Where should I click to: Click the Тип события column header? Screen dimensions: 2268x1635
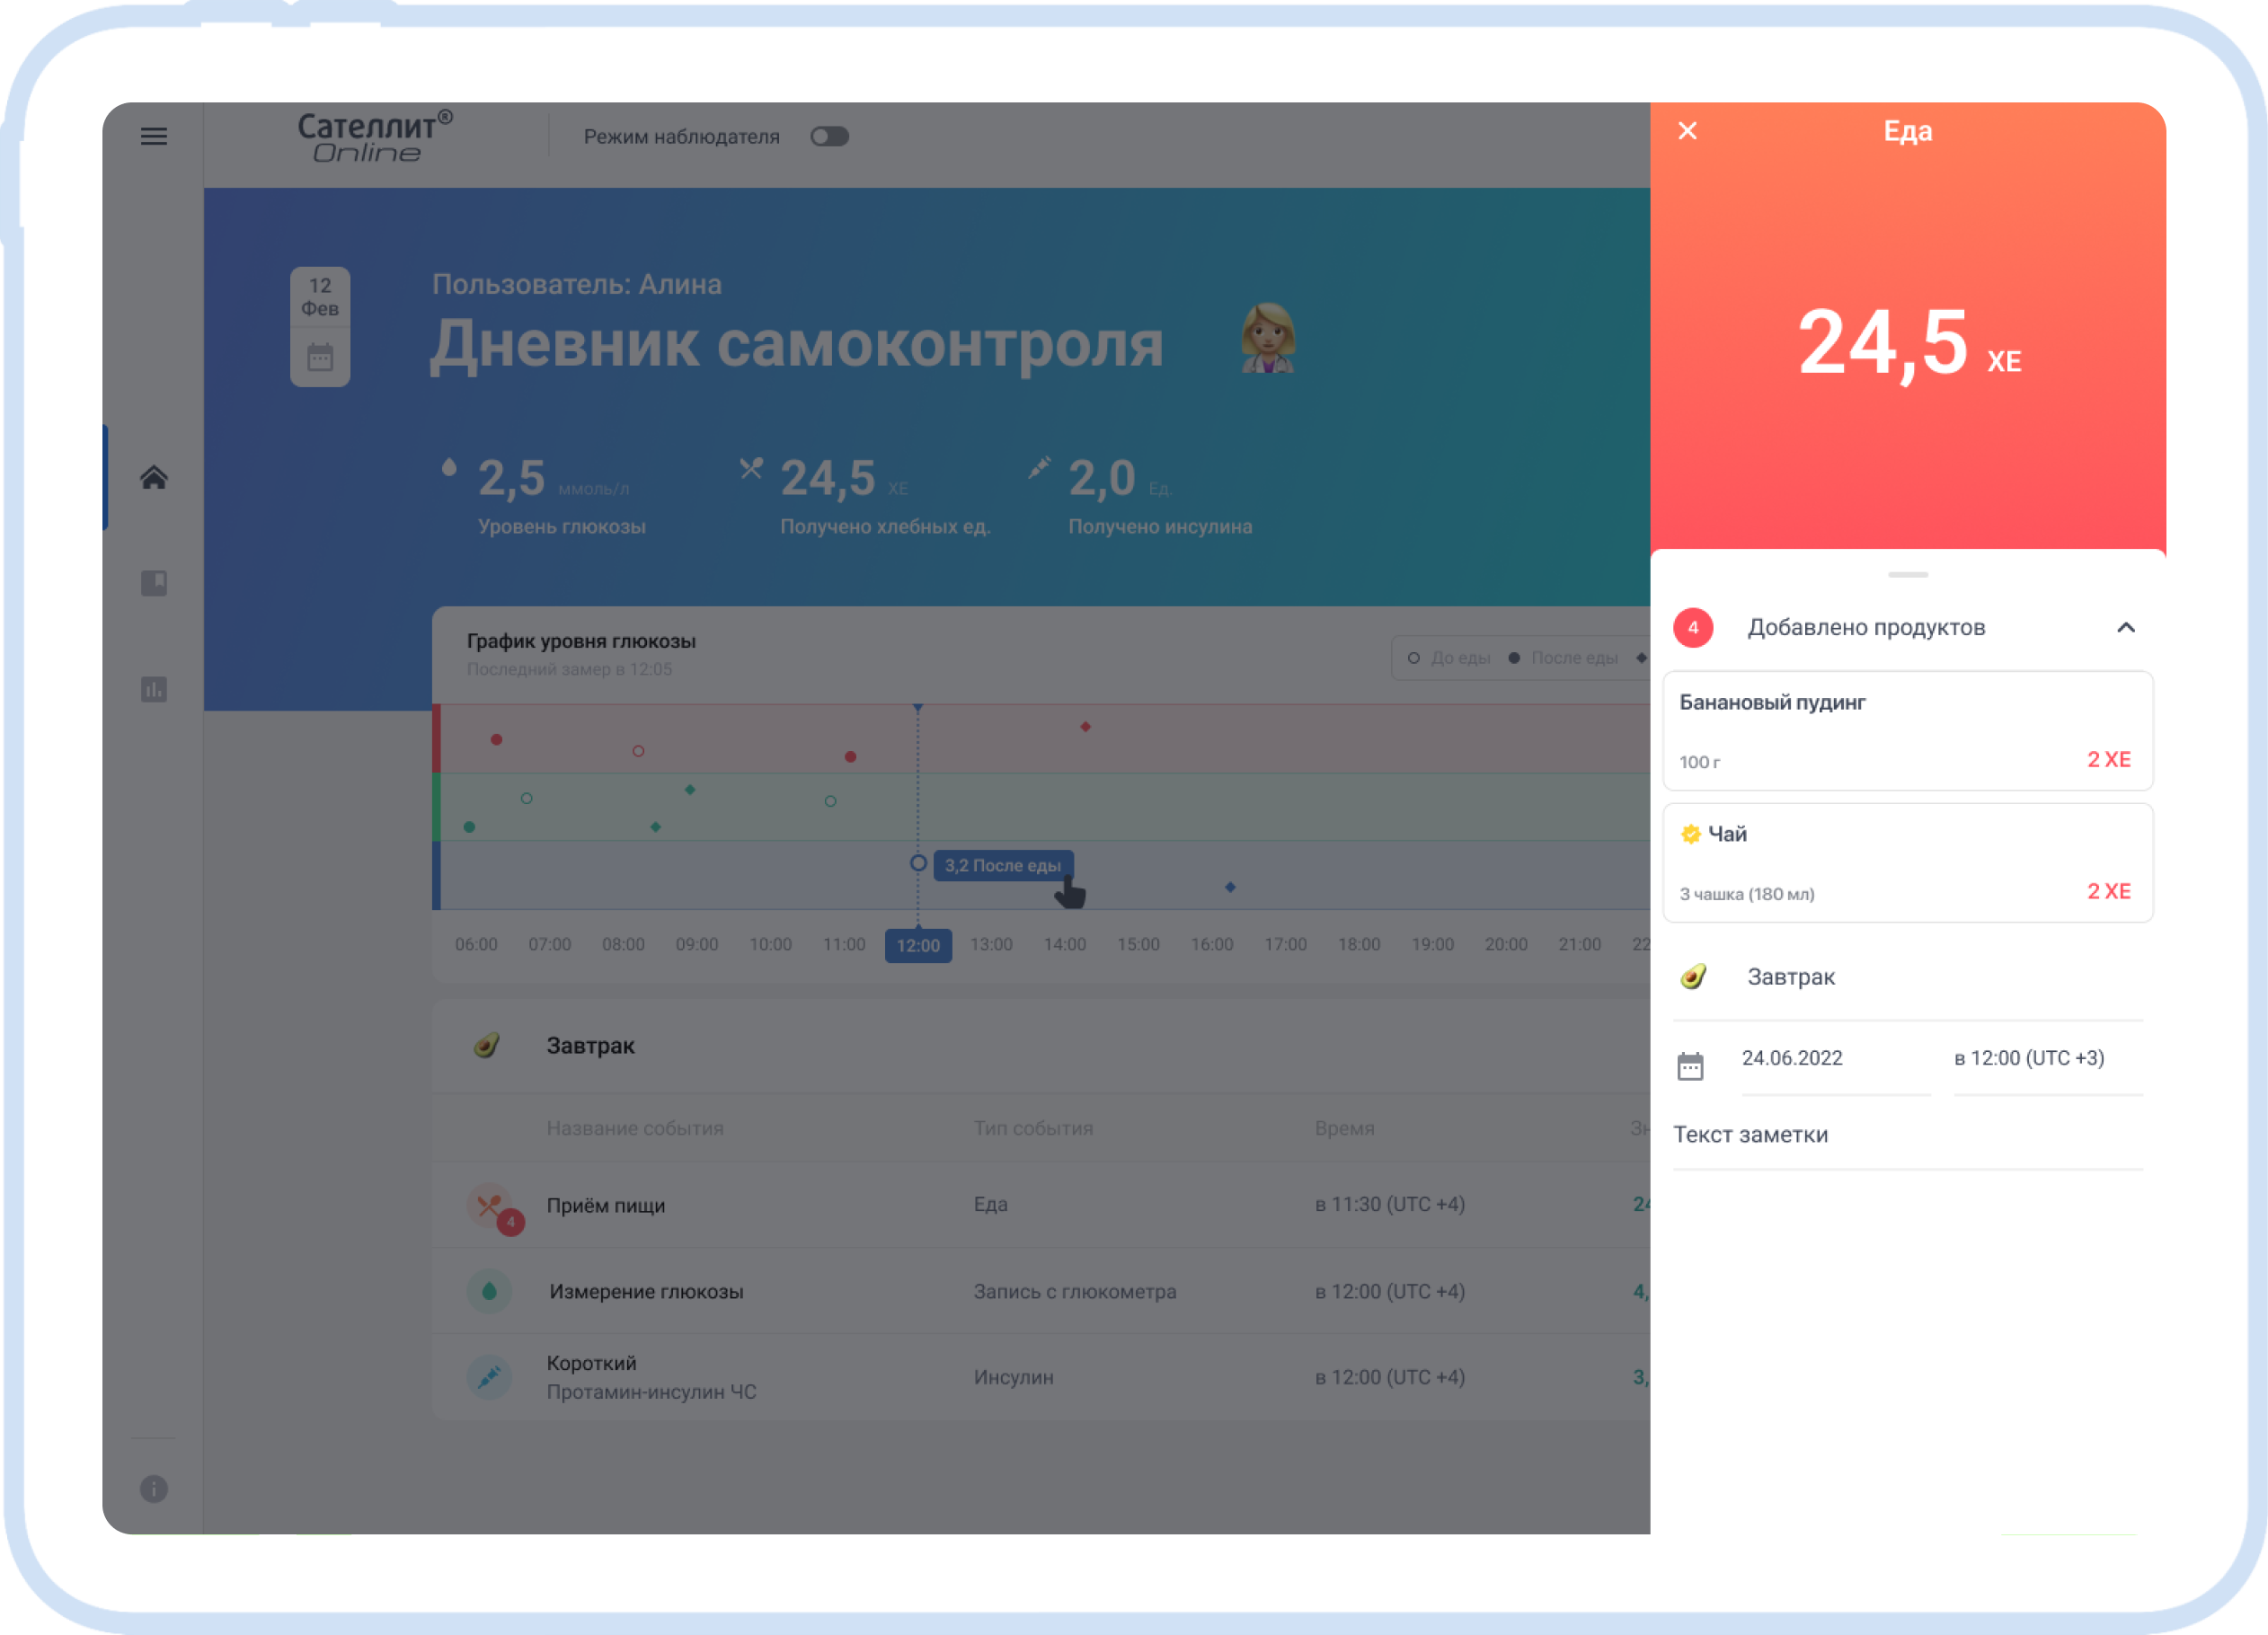click(x=1033, y=1129)
